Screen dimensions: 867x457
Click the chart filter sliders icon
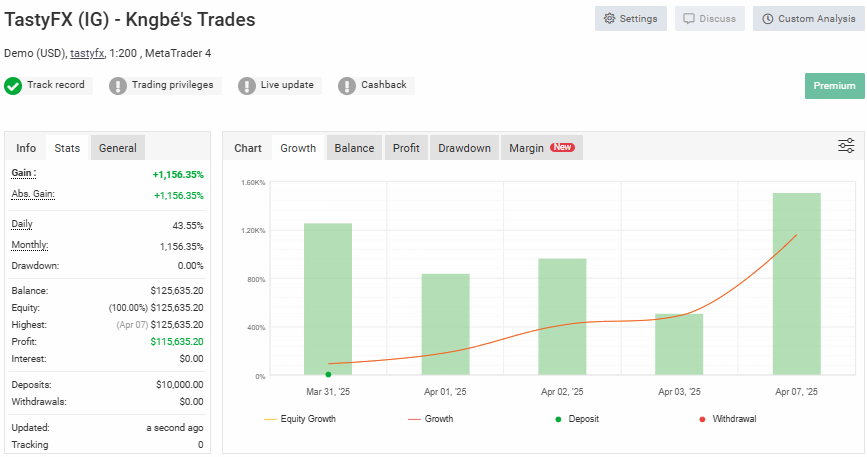coord(846,146)
